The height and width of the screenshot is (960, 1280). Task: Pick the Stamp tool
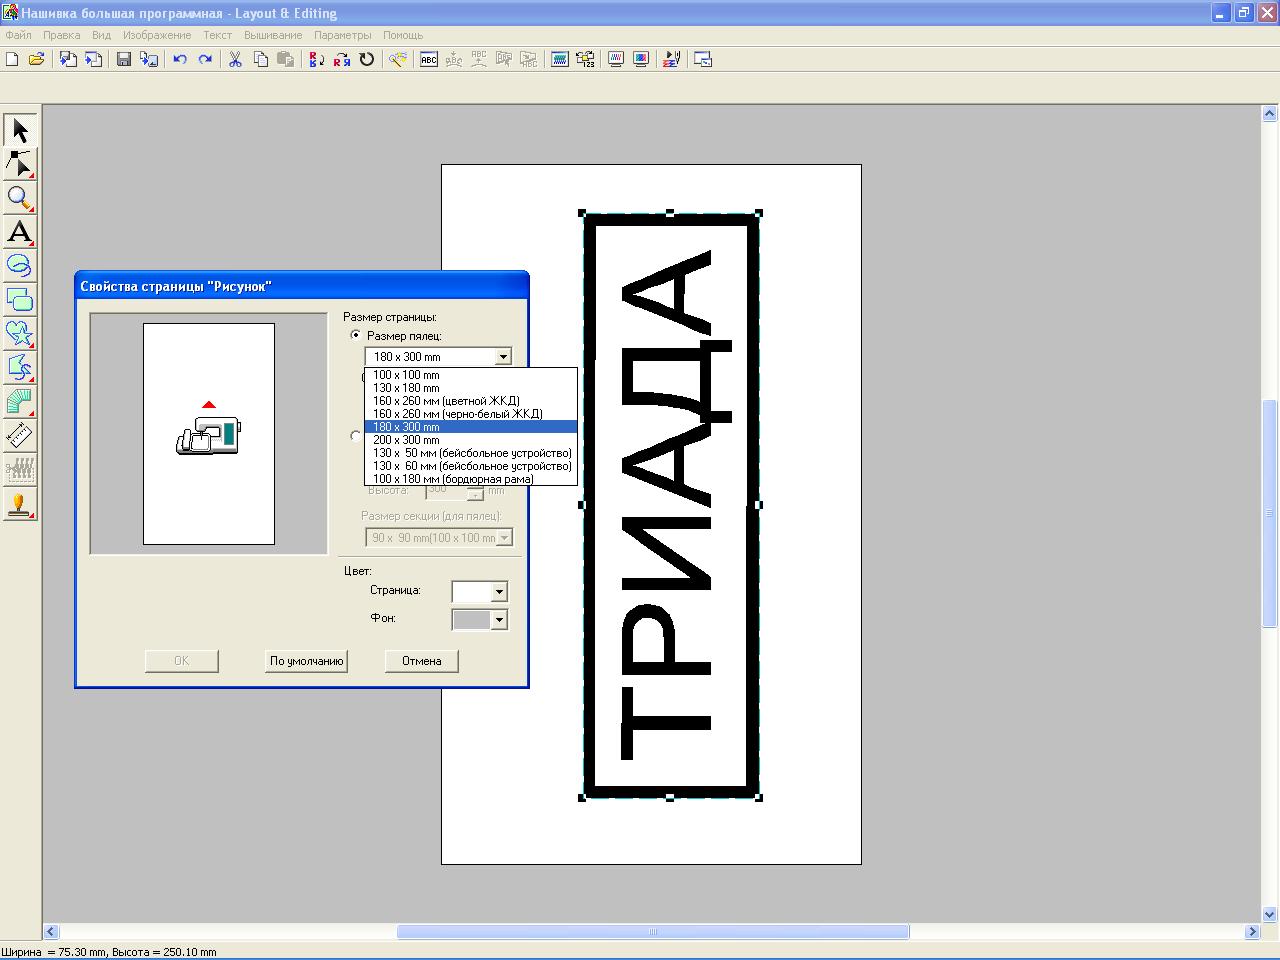click(x=20, y=504)
